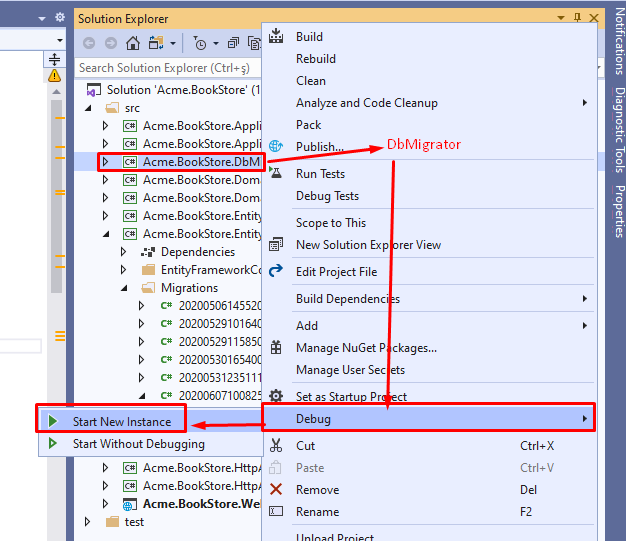This screenshot has width=626, height=541.
Task: Click the Set as Startup Project gear icon
Action: [276, 397]
